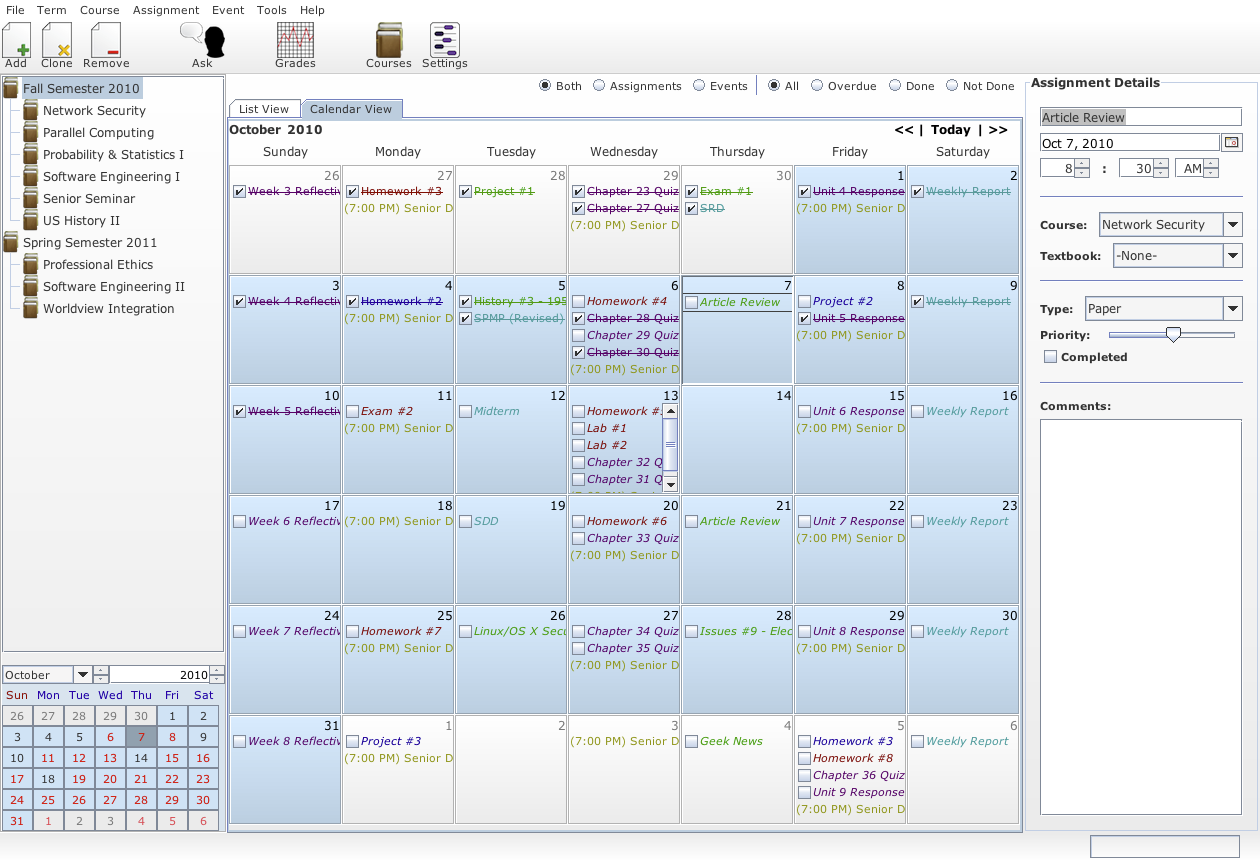Image resolution: width=1260 pixels, height=860 pixels.
Task: Toggle the Completed checkbox in Assignment Details
Action: coord(1050,357)
